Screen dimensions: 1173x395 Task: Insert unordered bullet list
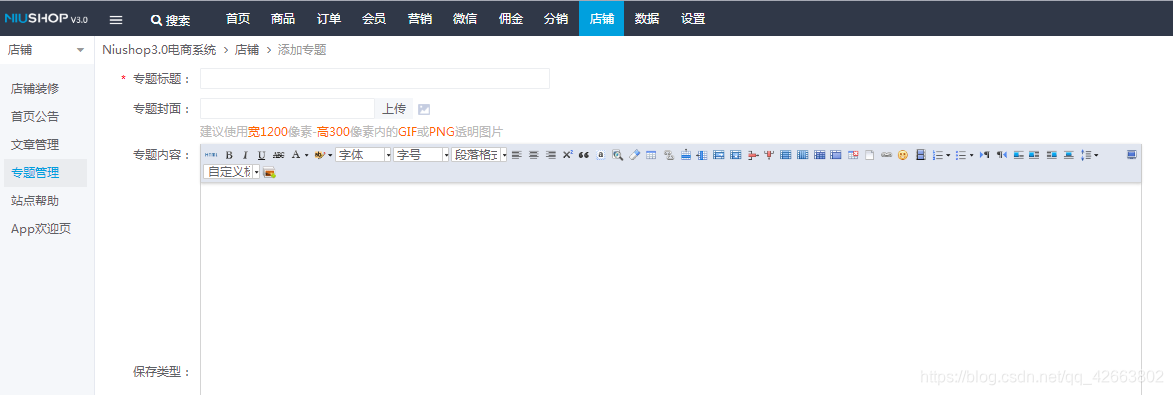961,155
